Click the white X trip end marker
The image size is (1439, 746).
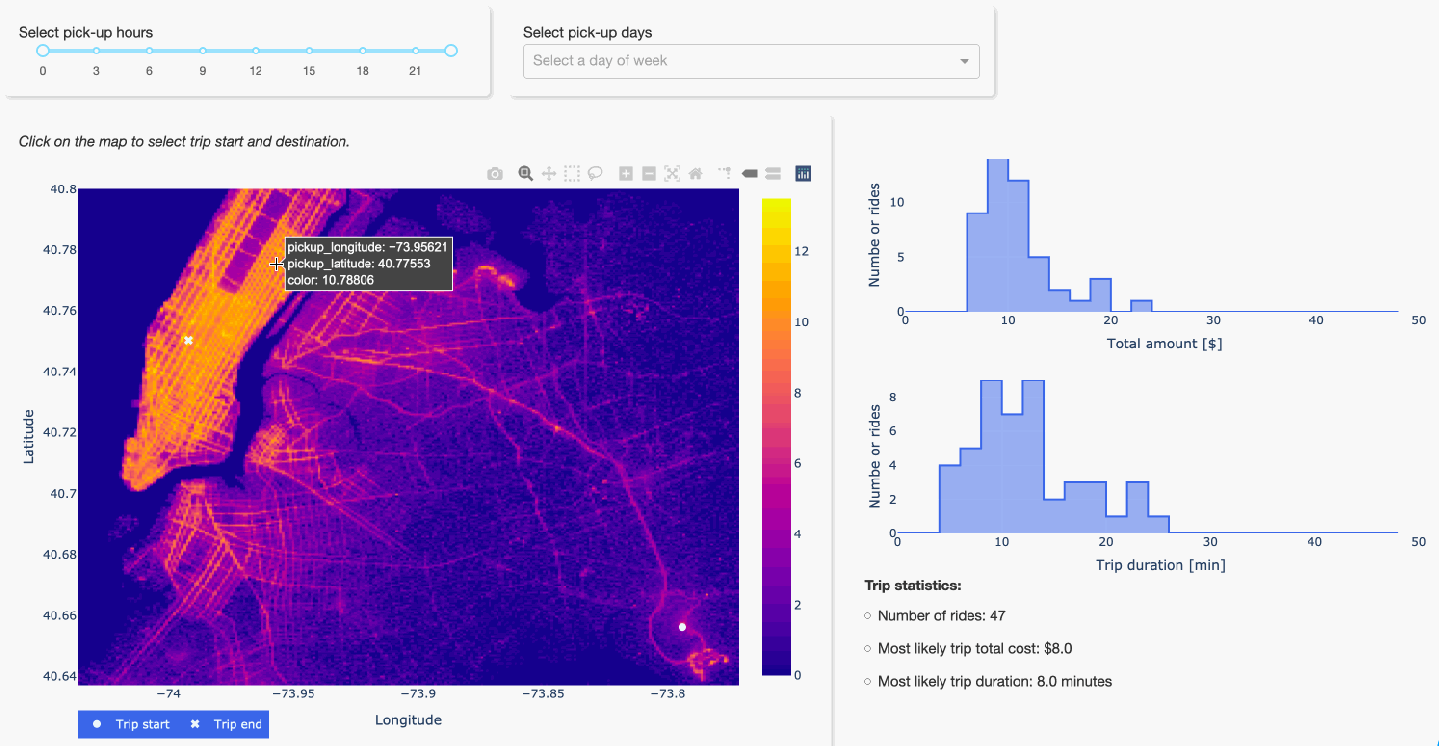(187, 340)
